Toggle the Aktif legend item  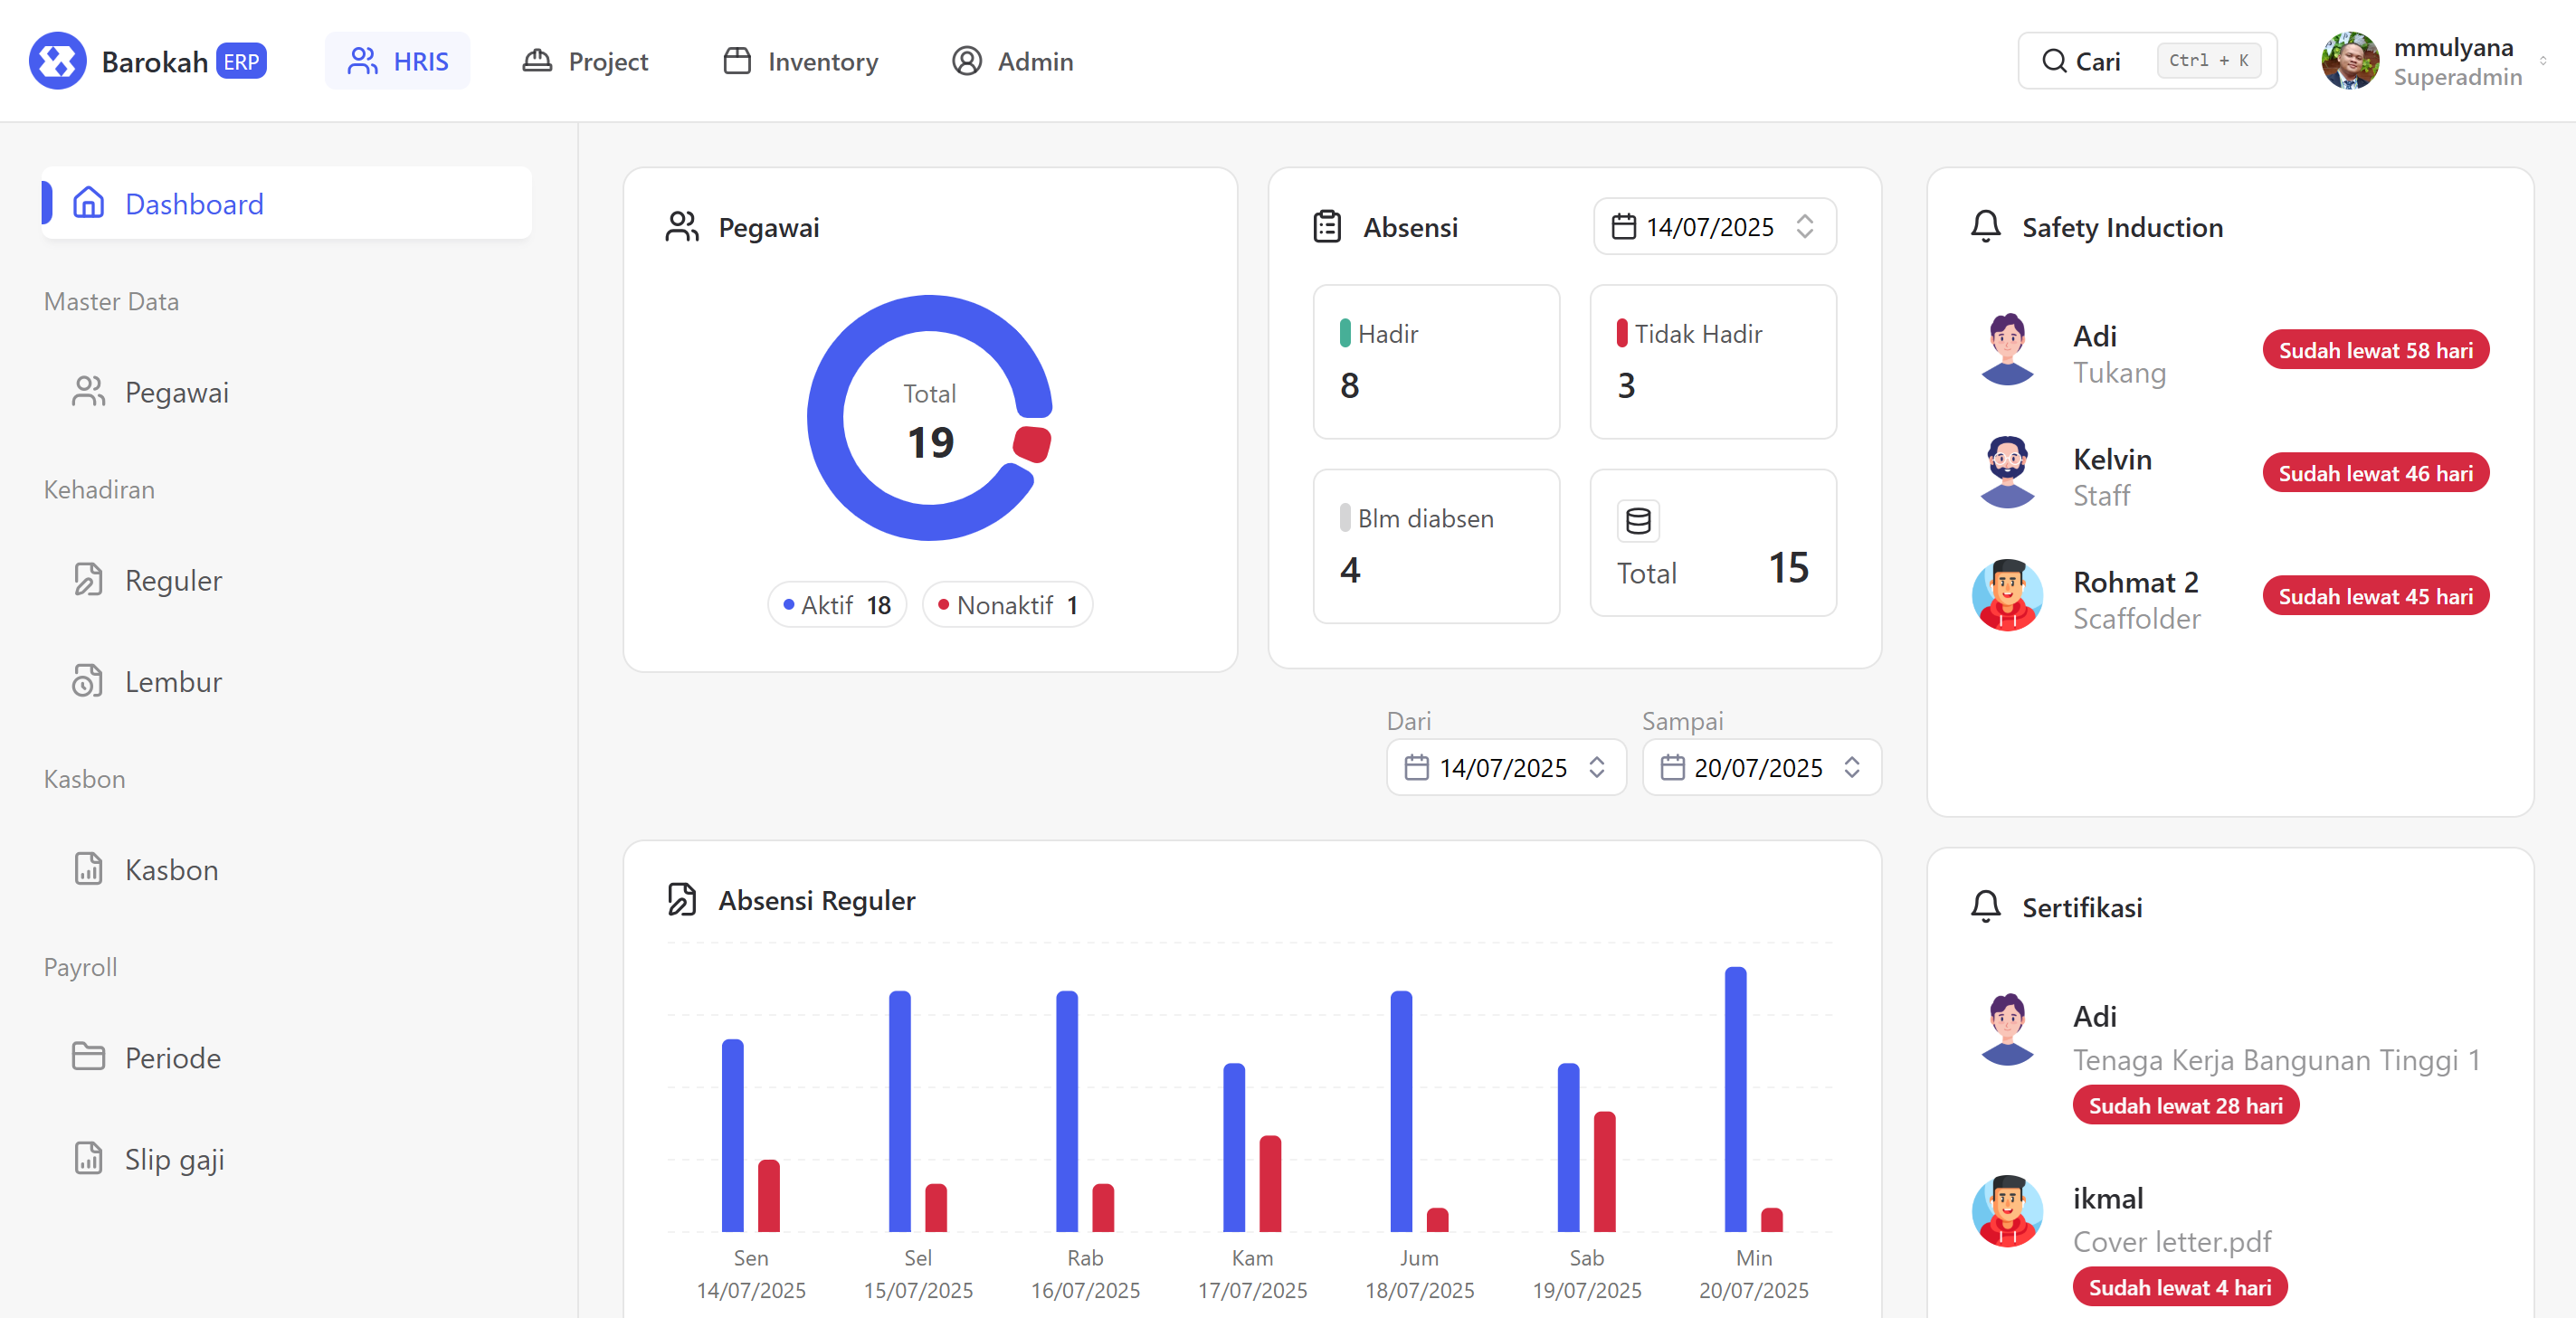pyautogui.click(x=837, y=605)
